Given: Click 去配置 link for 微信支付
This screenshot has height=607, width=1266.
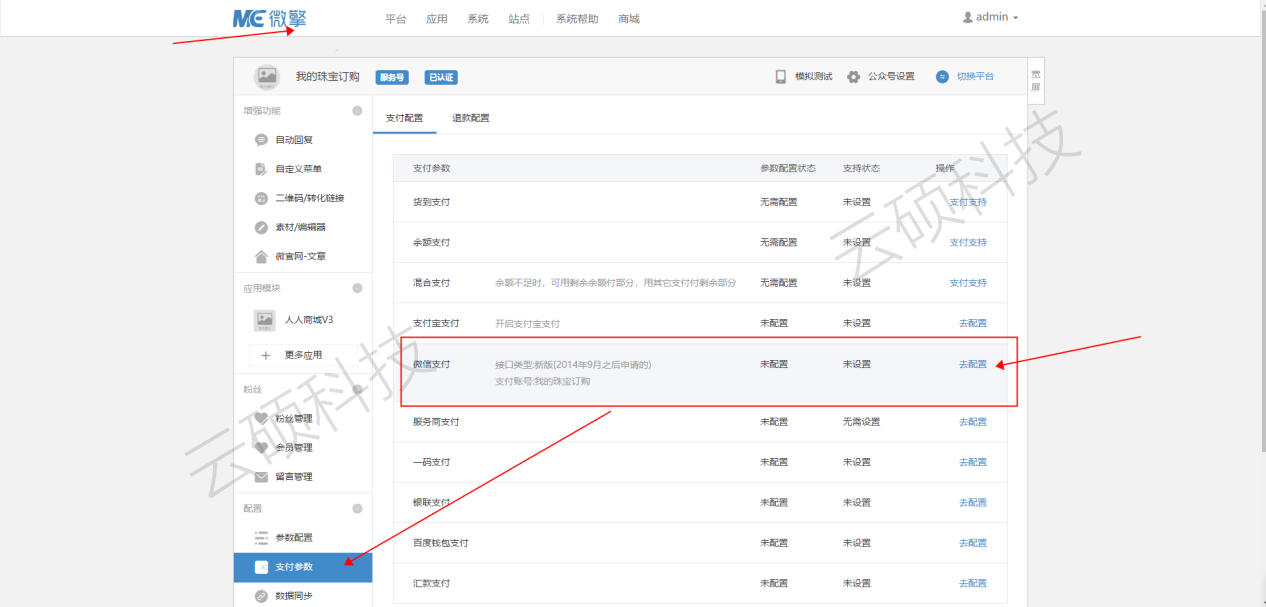Looking at the screenshot, I should pyautogui.click(x=972, y=364).
